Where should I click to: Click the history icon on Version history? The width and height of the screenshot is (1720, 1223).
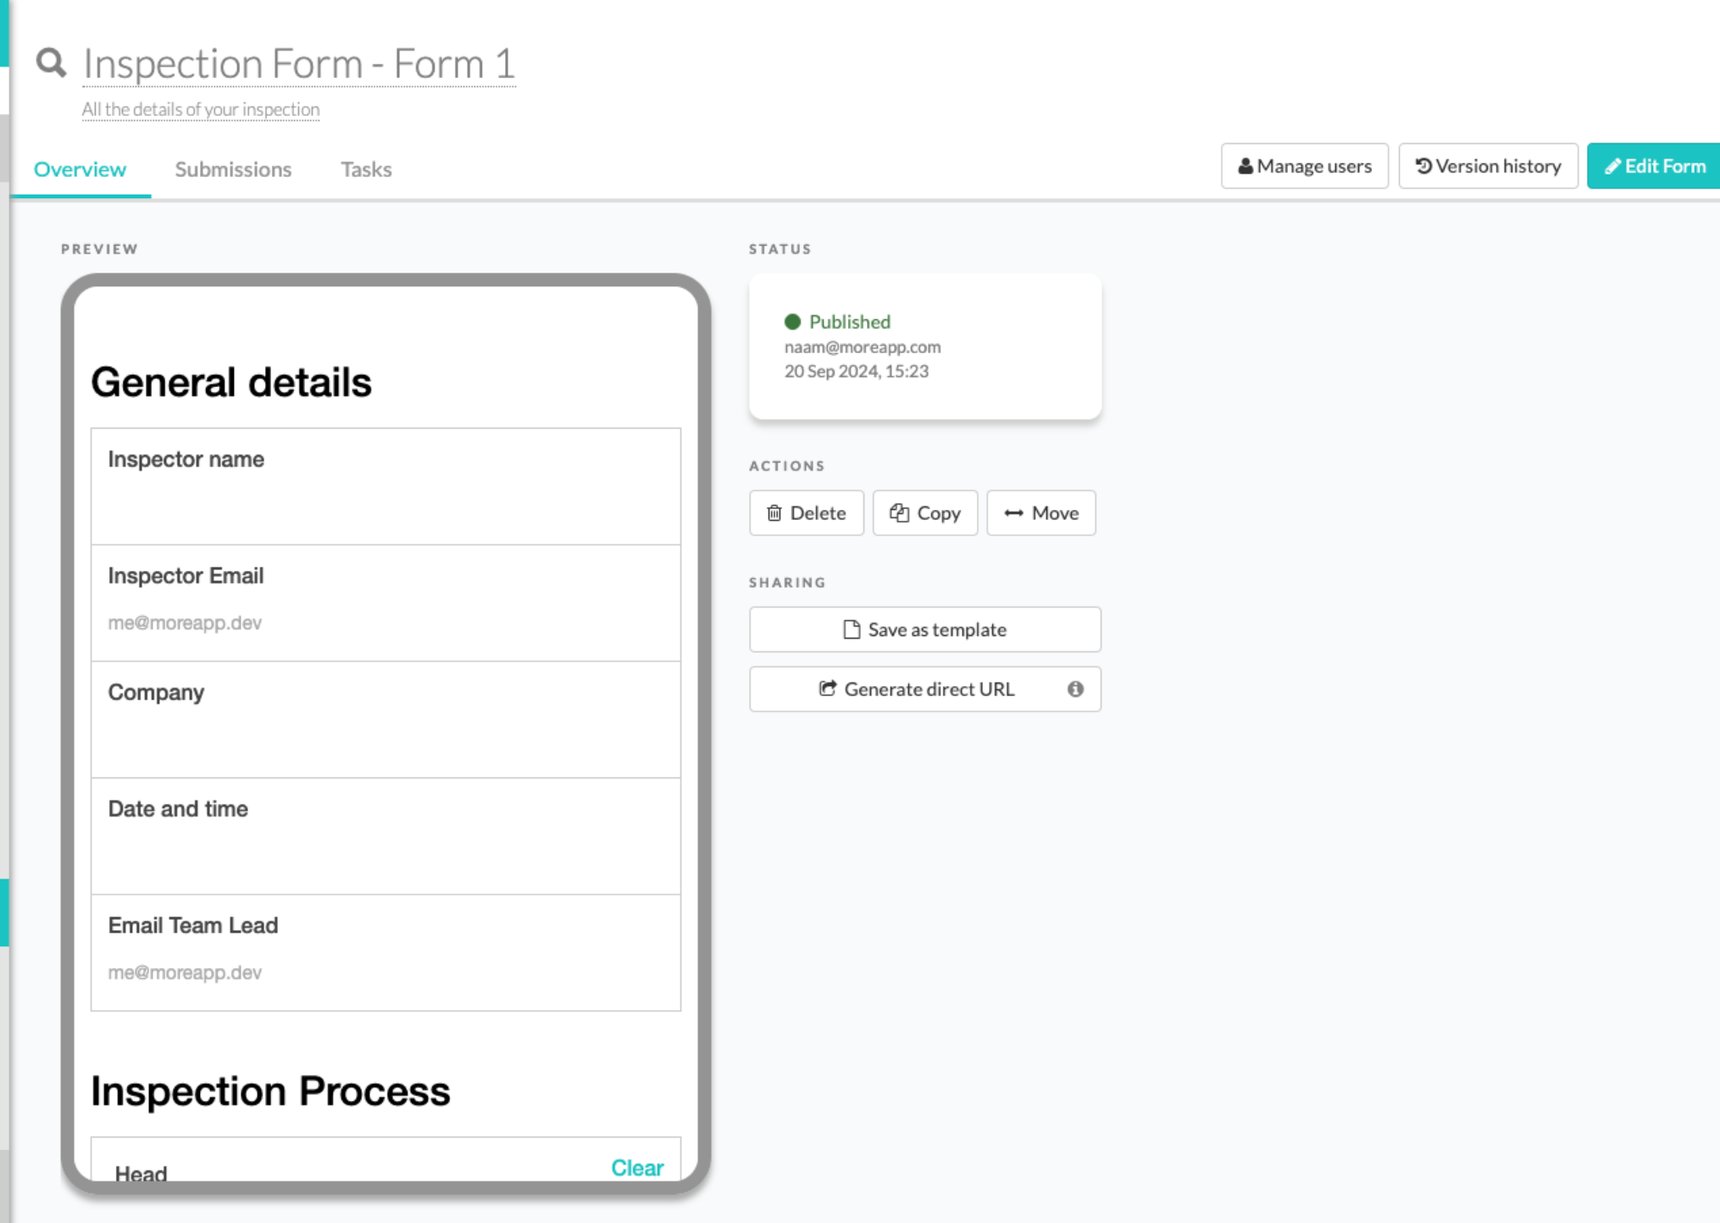[x=1423, y=165]
